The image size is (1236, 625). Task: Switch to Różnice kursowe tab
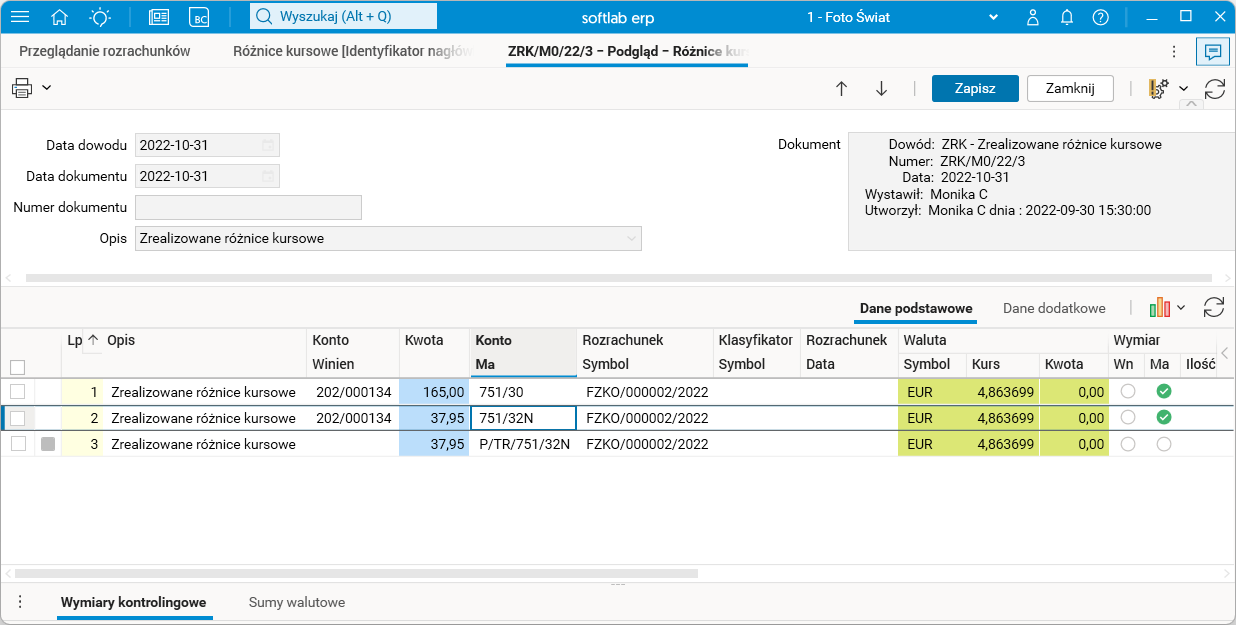353,50
